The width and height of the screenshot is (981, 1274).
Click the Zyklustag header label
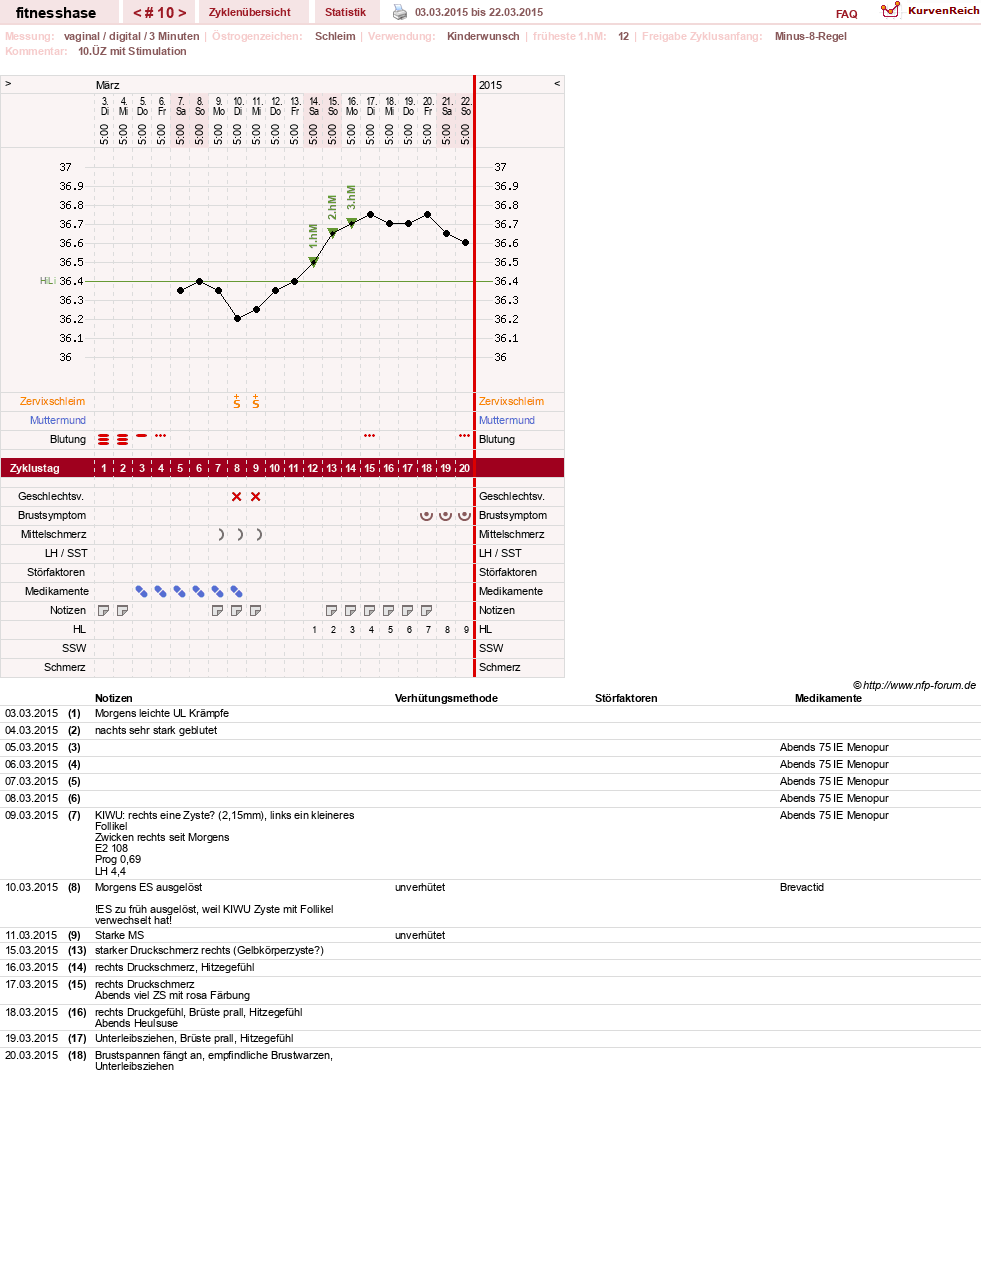pos(35,468)
